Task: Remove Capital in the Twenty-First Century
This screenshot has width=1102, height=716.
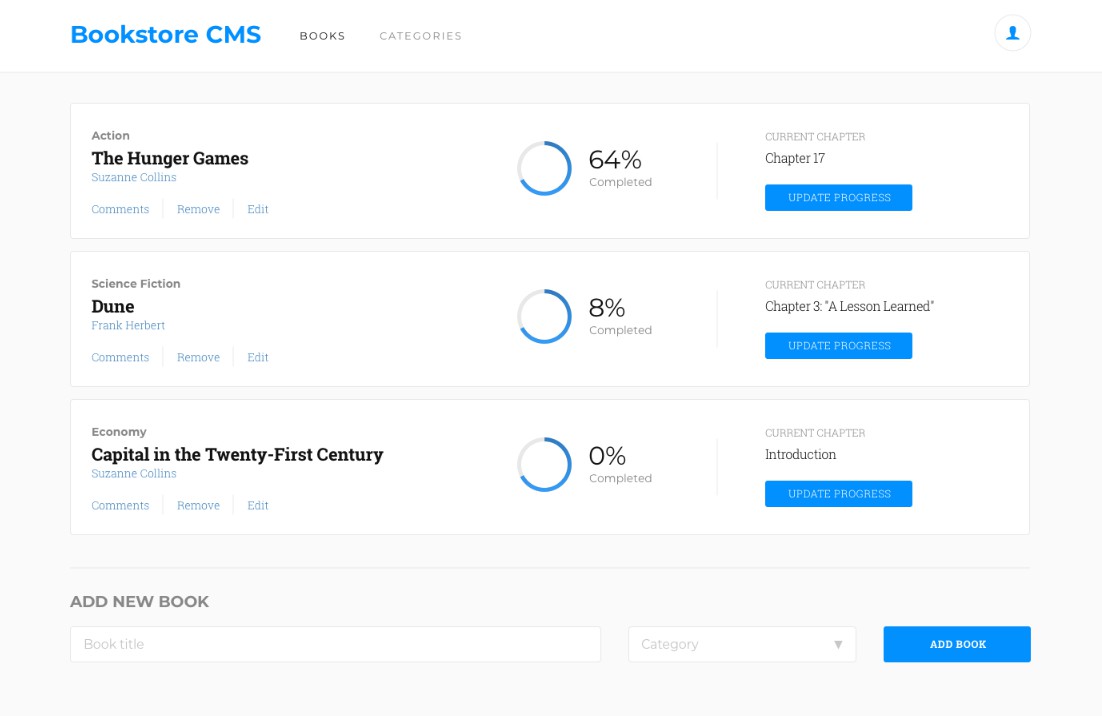Action: tap(198, 505)
